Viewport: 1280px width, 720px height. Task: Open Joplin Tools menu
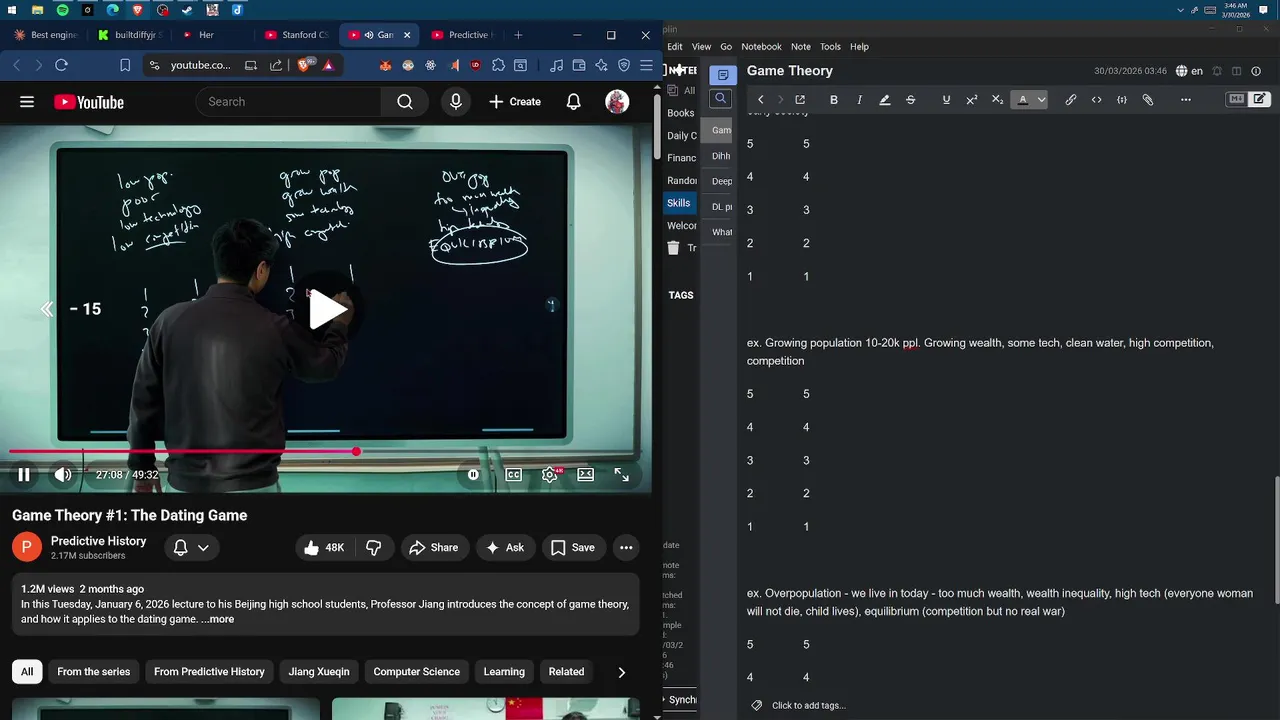tap(830, 46)
